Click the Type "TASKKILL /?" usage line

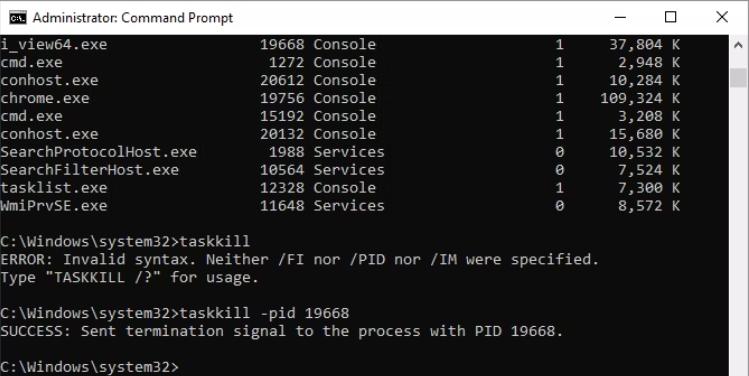point(129,278)
